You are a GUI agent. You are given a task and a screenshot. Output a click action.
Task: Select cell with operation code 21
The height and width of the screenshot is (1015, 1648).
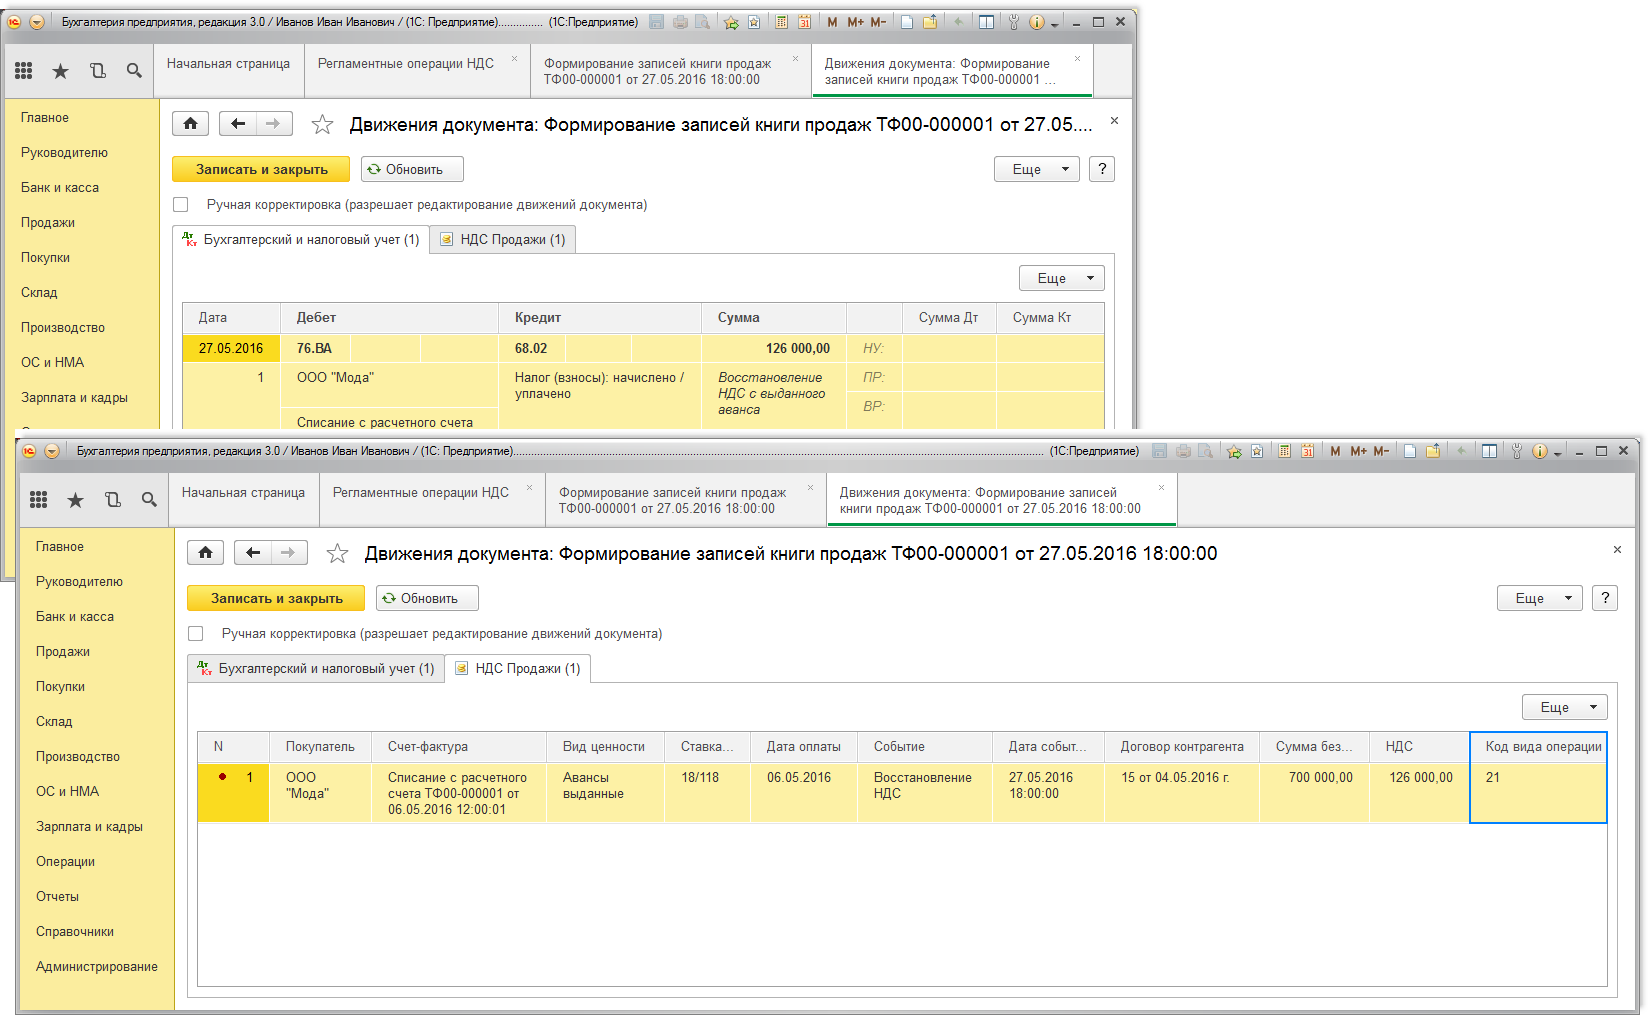pos(1538,792)
